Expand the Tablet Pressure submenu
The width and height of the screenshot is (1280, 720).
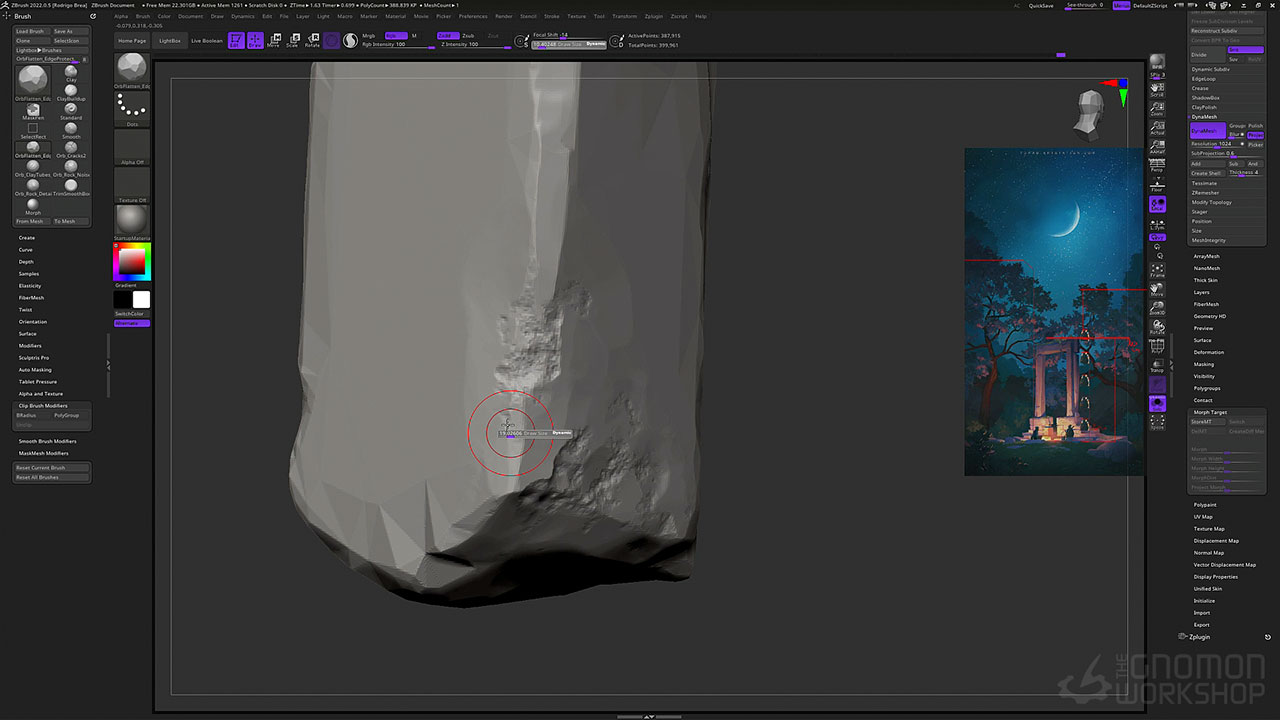[38, 382]
